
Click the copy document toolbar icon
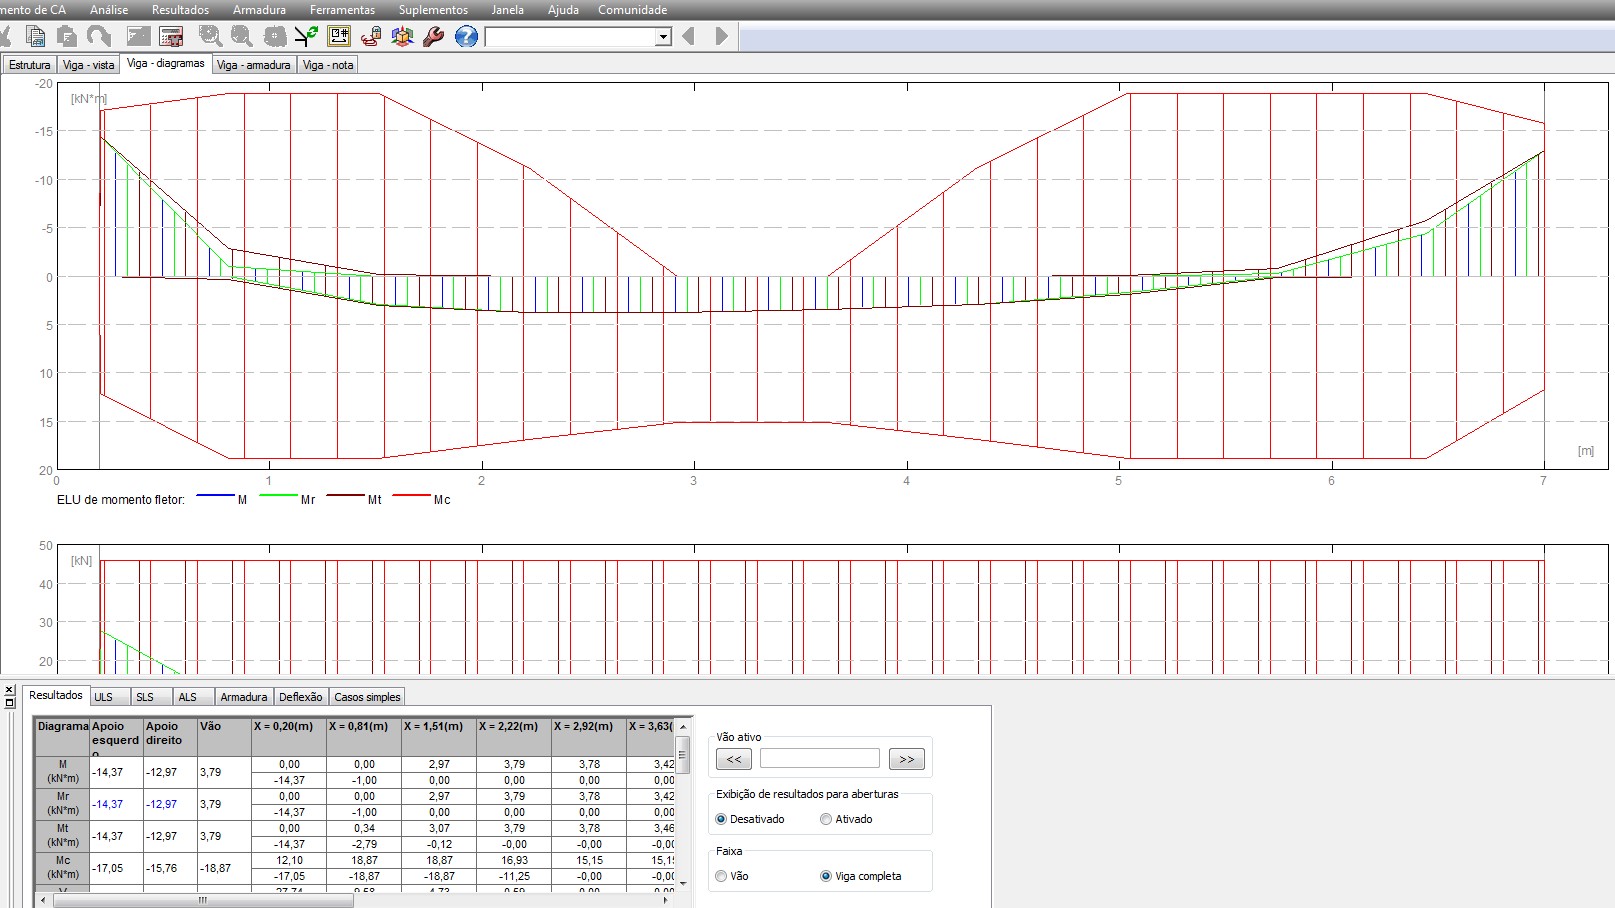point(36,37)
